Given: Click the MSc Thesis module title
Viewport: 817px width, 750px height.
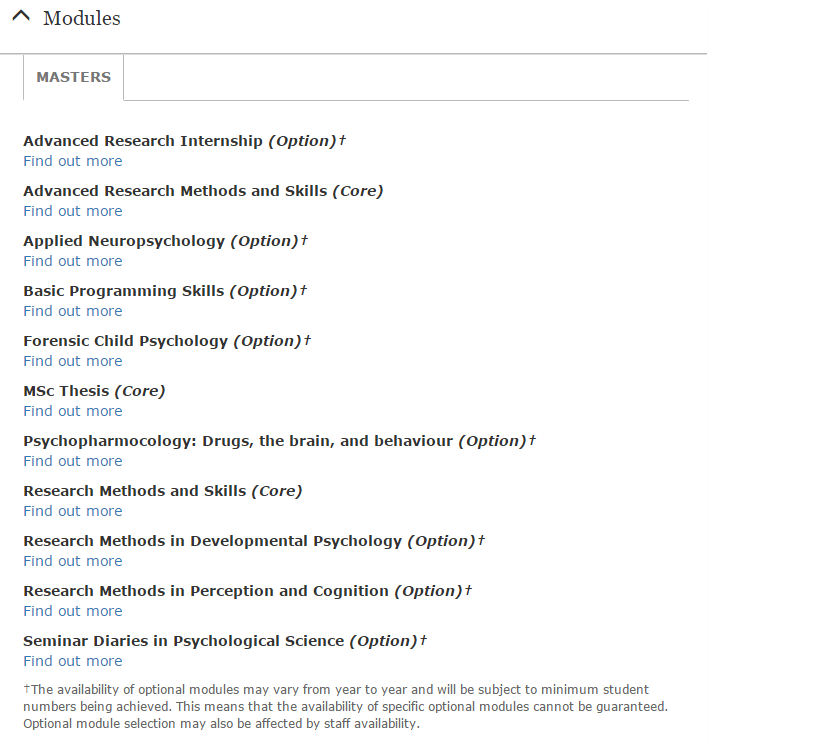Looking at the screenshot, I should pyautogui.click(x=66, y=391).
